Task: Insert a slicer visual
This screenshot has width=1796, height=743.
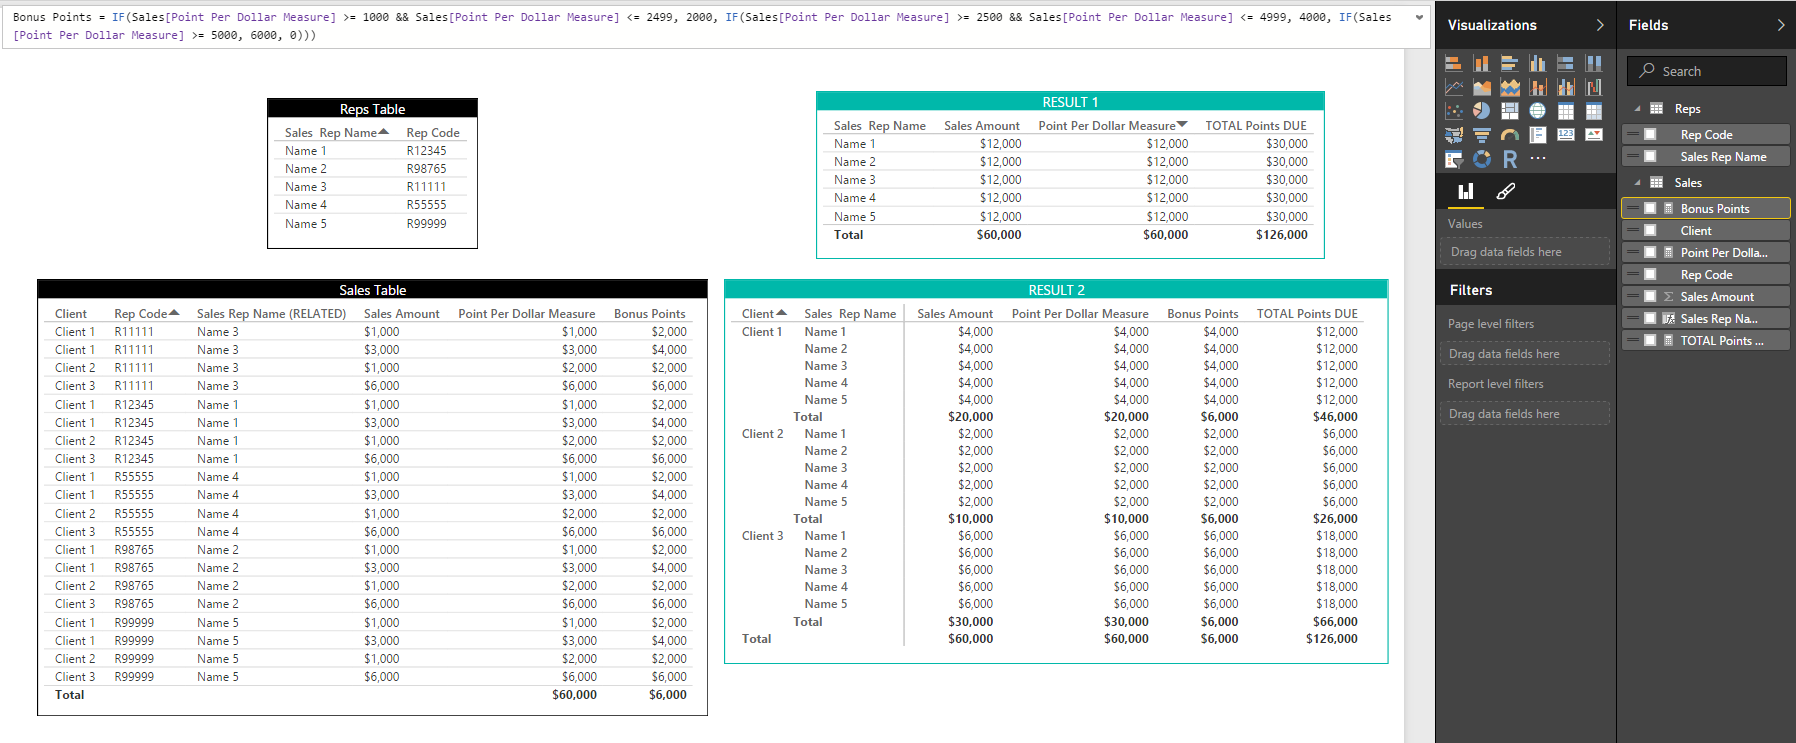Action: pyautogui.click(x=1454, y=159)
